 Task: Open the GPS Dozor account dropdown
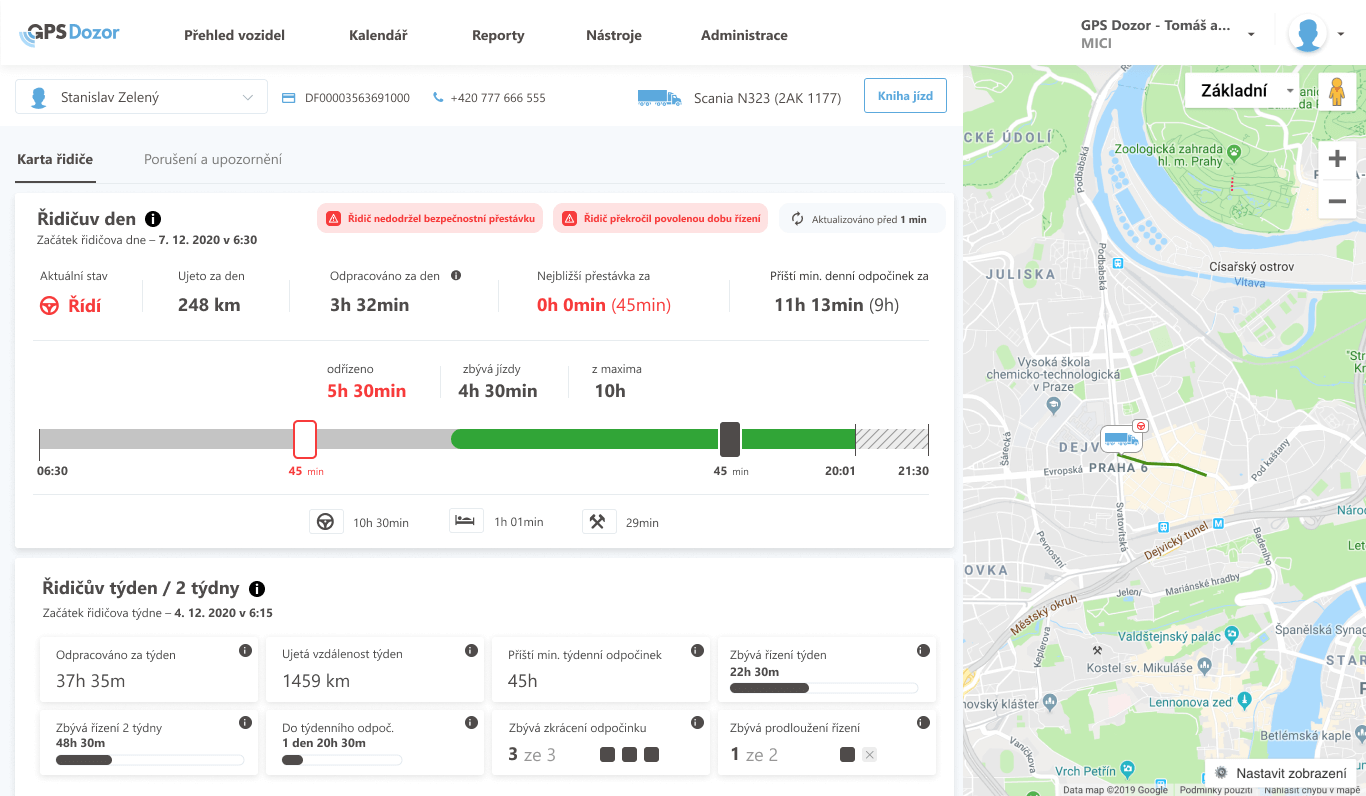[1168, 34]
